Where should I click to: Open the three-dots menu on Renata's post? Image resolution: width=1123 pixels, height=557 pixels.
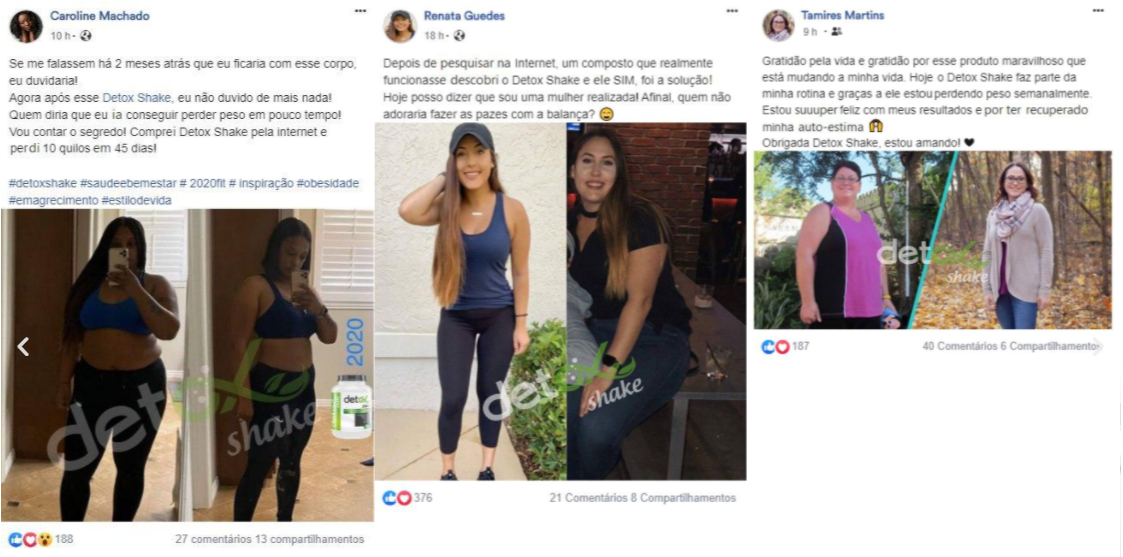pyautogui.click(x=731, y=11)
